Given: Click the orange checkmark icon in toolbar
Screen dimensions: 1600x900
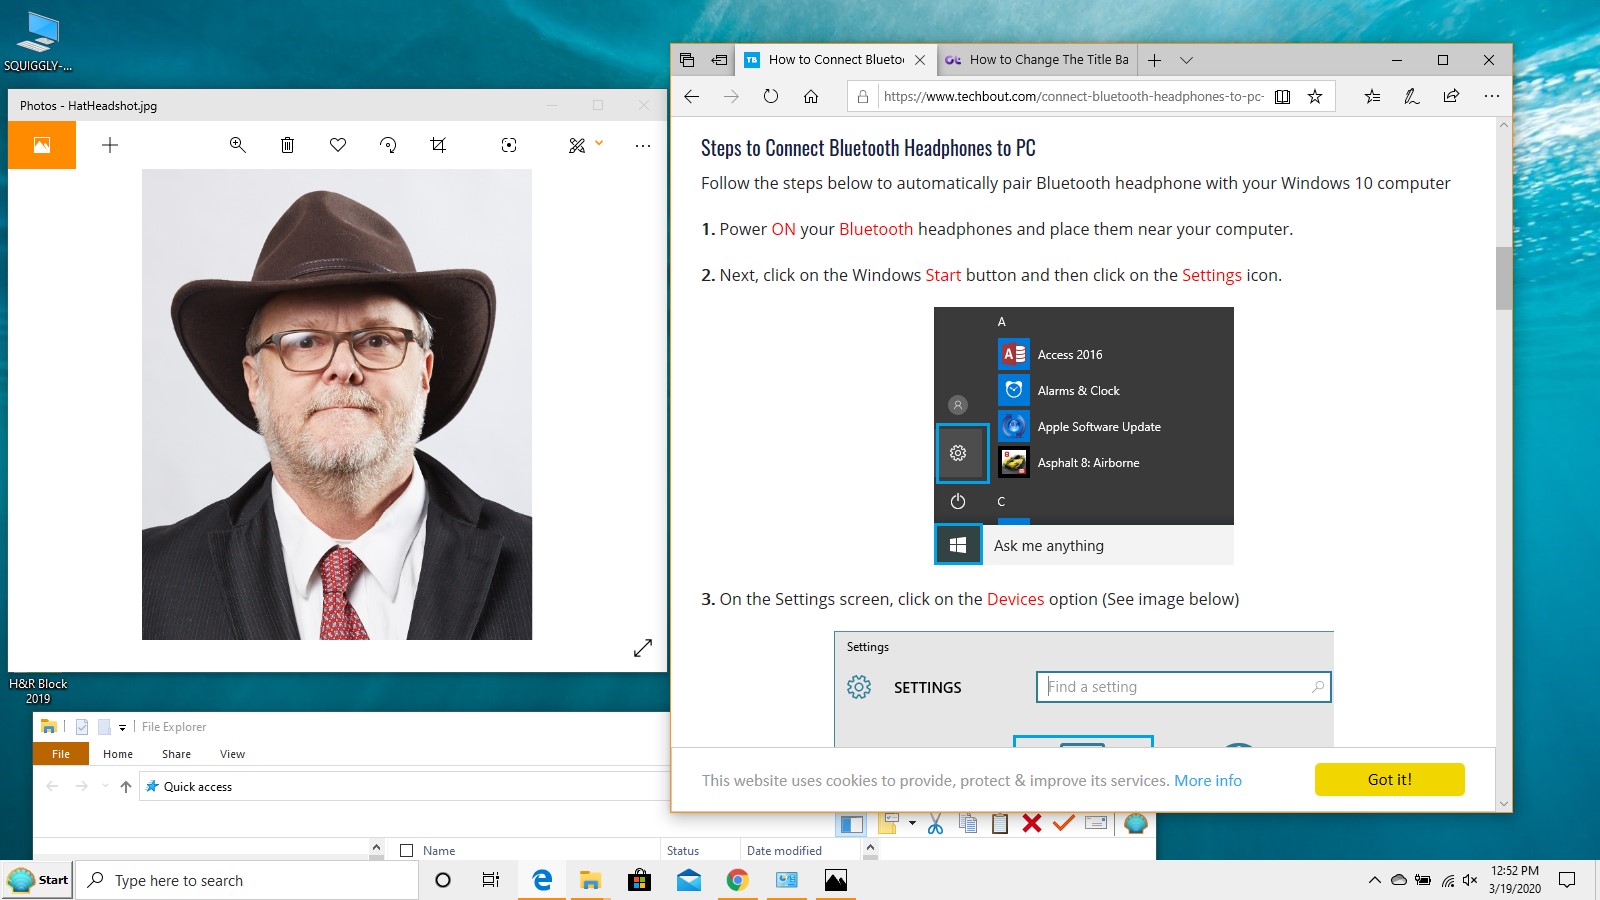Looking at the screenshot, I should pyautogui.click(x=1063, y=824).
